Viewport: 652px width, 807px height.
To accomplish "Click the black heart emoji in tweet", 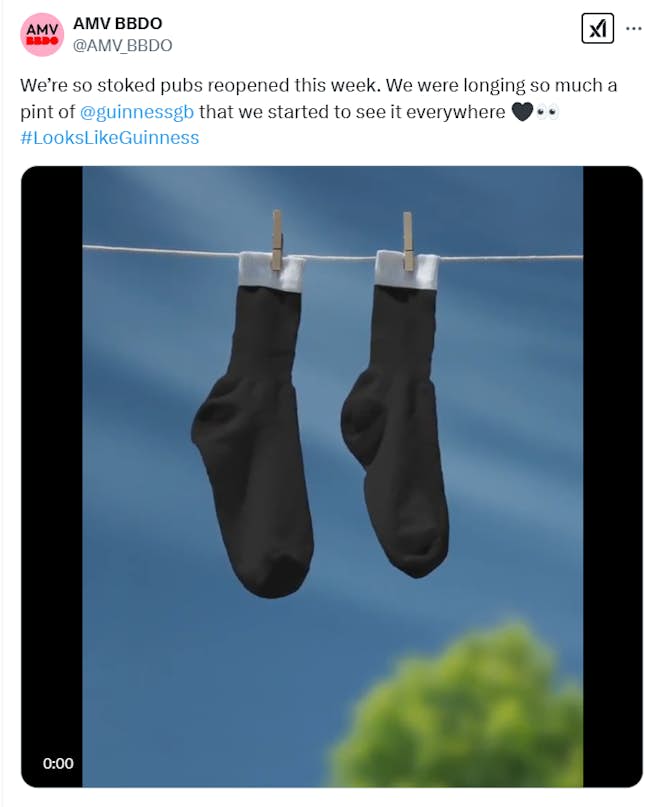I will pyautogui.click(x=522, y=112).
